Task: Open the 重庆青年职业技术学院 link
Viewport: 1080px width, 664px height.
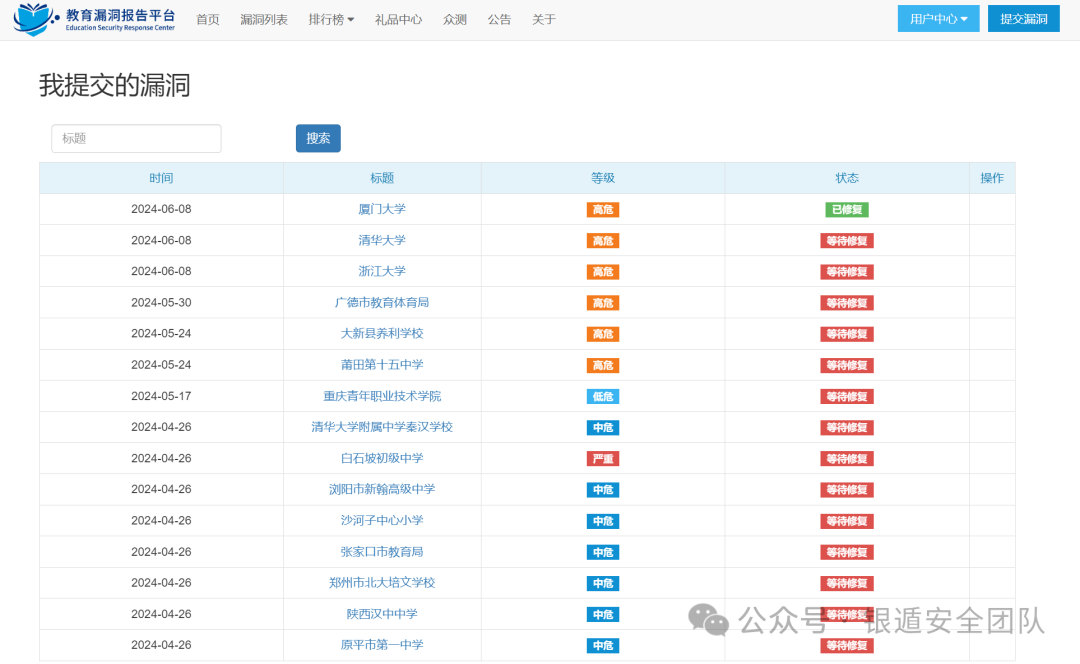Action: point(382,396)
